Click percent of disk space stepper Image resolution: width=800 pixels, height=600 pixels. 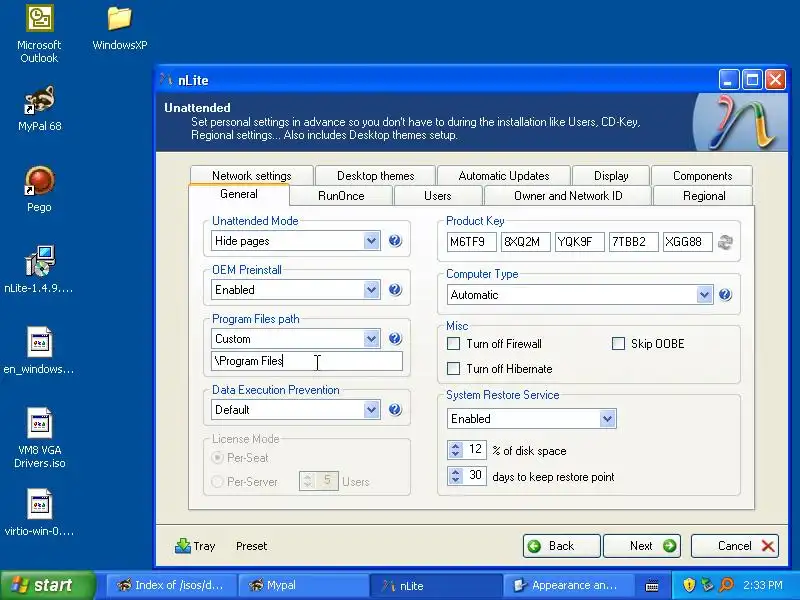[x=455, y=450]
